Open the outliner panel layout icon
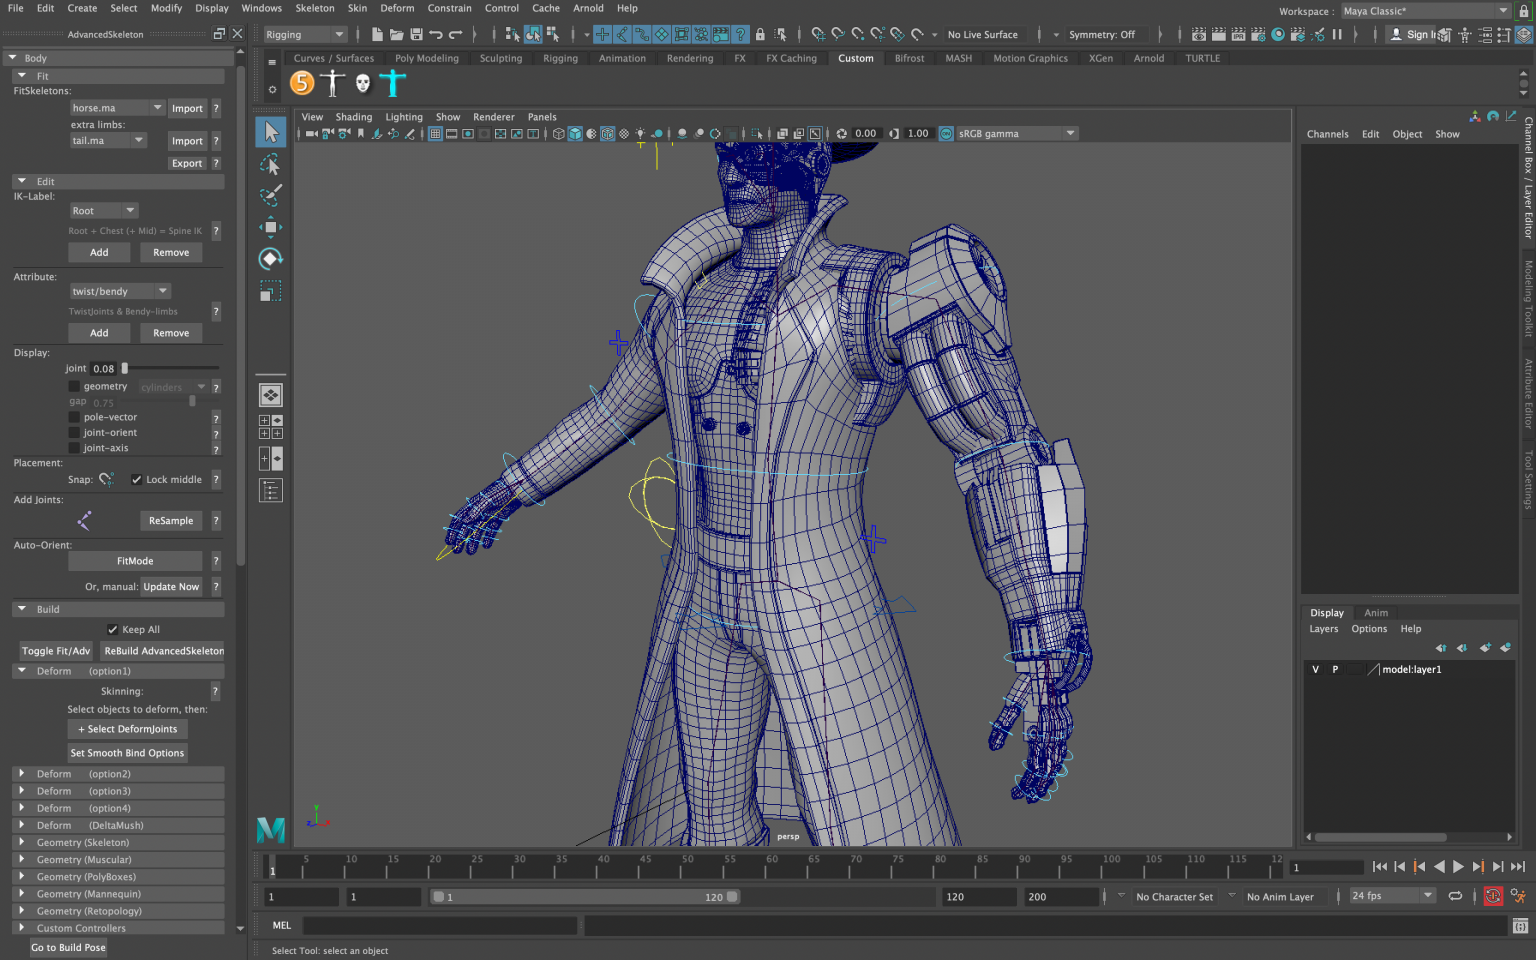Screen dimensions: 1536x960 (270, 490)
